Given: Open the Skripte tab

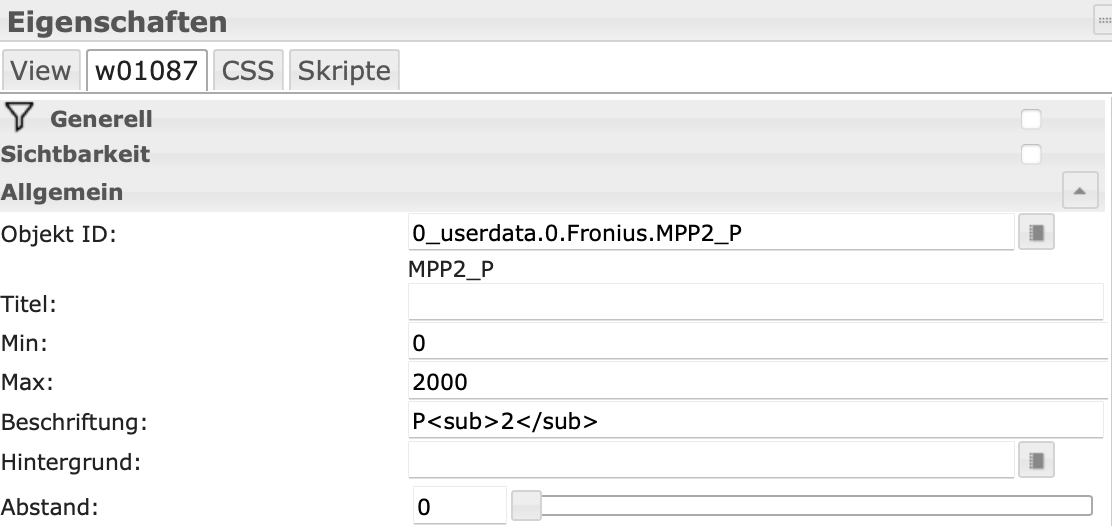Looking at the screenshot, I should tap(344, 71).
